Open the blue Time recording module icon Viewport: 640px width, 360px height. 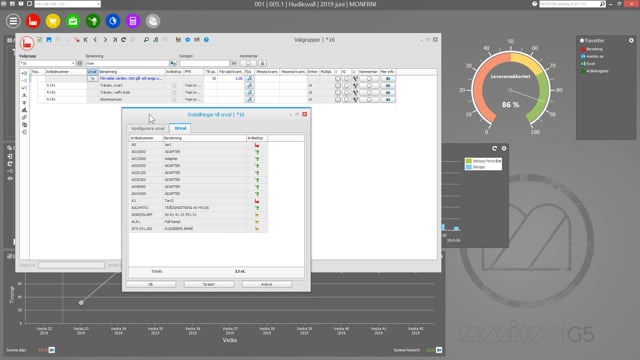coord(113,21)
